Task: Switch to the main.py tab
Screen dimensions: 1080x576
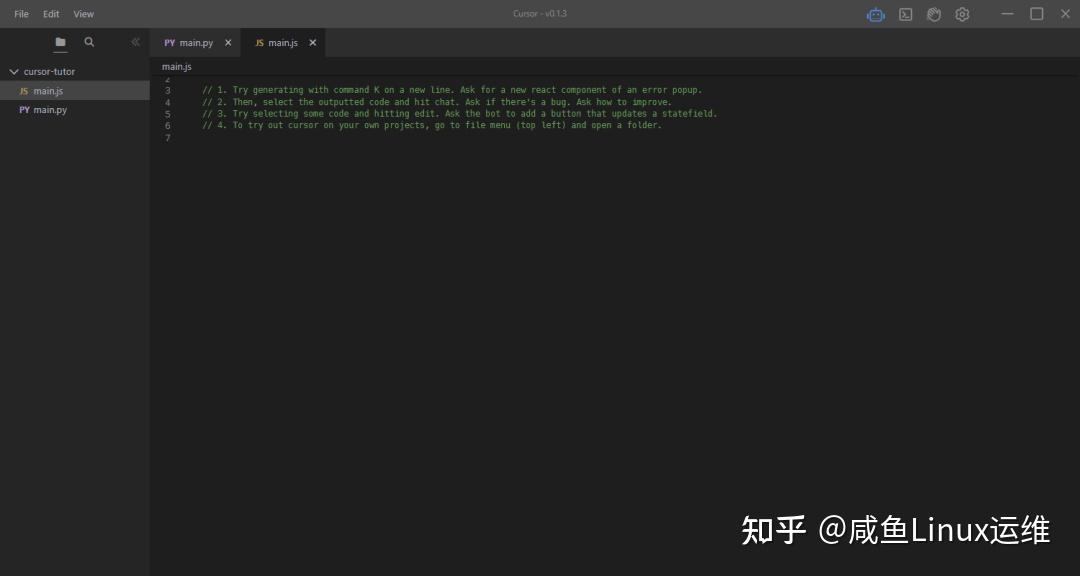Action: [193, 42]
